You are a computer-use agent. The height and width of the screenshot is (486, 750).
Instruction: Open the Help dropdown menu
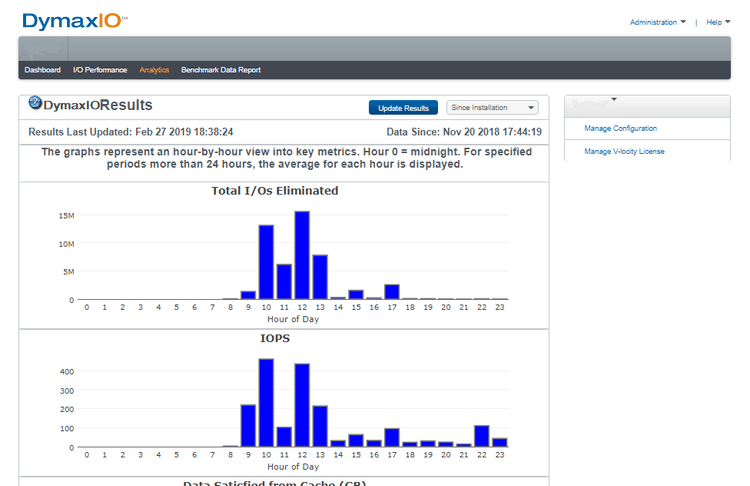point(718,22)
